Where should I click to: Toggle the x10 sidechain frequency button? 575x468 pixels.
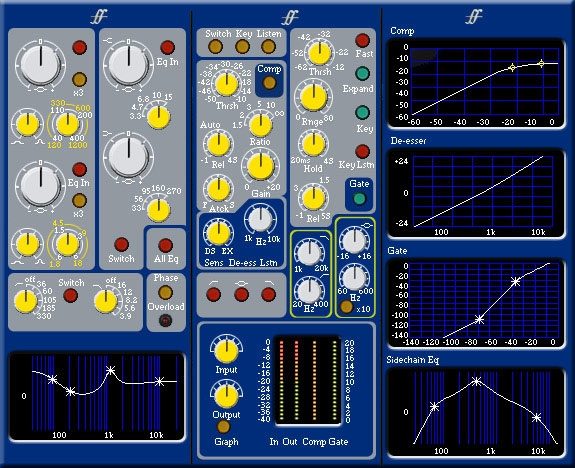[x=346, y=307]
